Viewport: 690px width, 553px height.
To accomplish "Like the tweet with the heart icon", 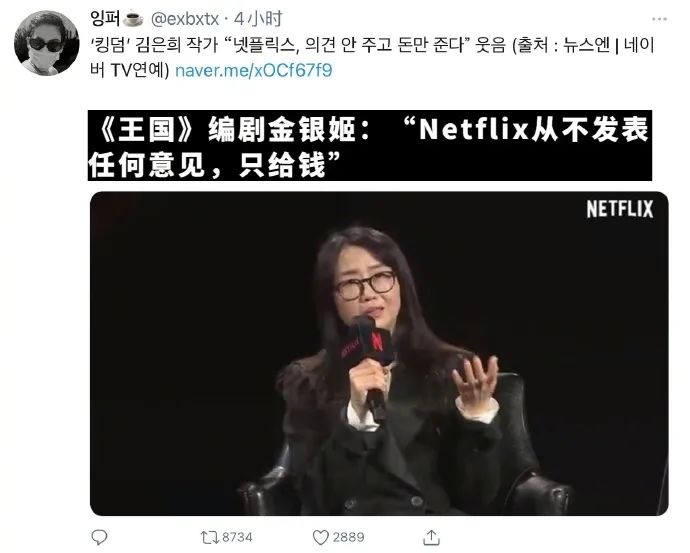I will (320, 537).
